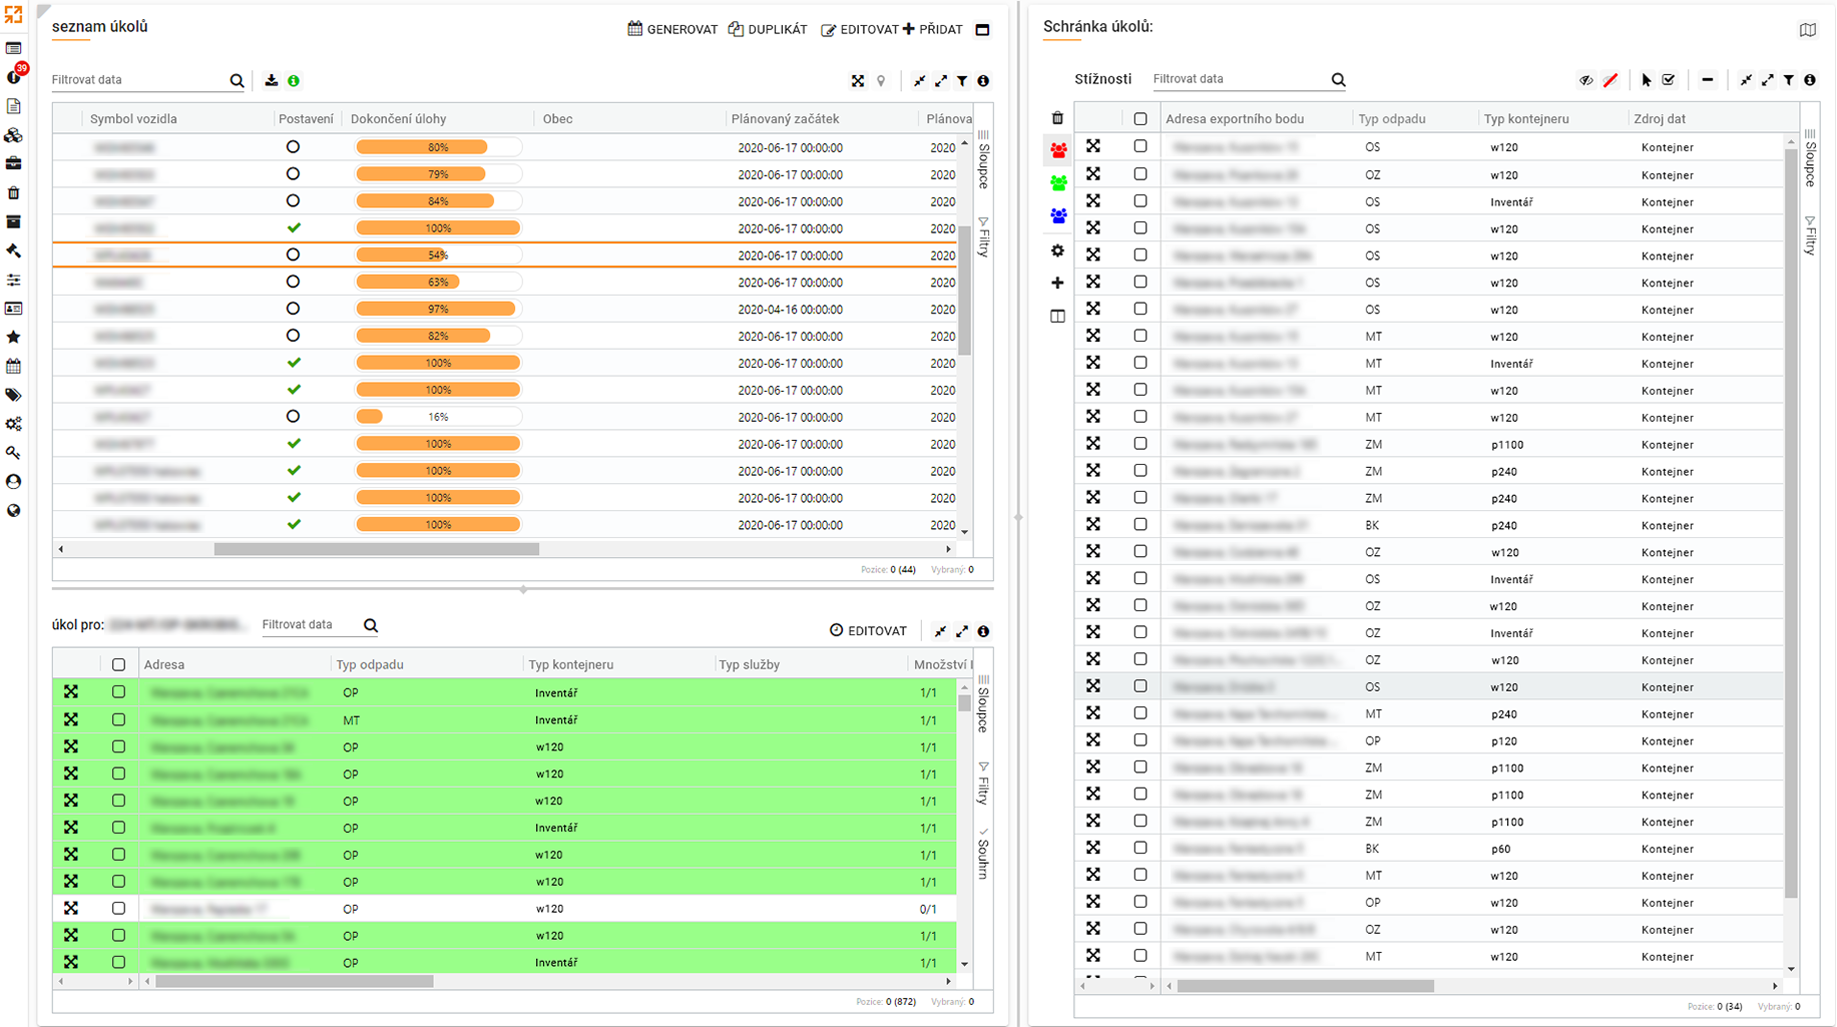Screen dimensions: 1837x1027
Task: Expand Filtry side panel in seznam úkolů grid
Action: coord(983,237)
